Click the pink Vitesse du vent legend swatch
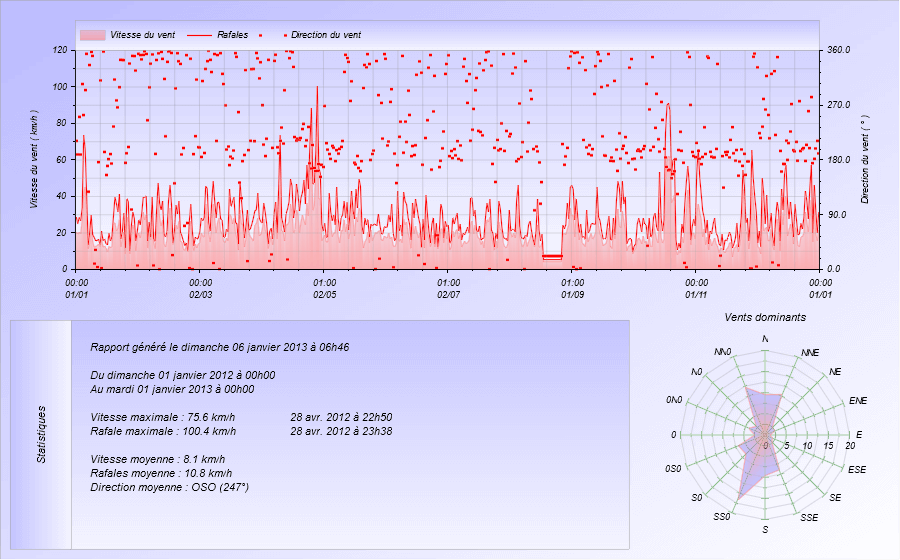The image size is (900, 560). pyautogui.click(x=92, y=35)
